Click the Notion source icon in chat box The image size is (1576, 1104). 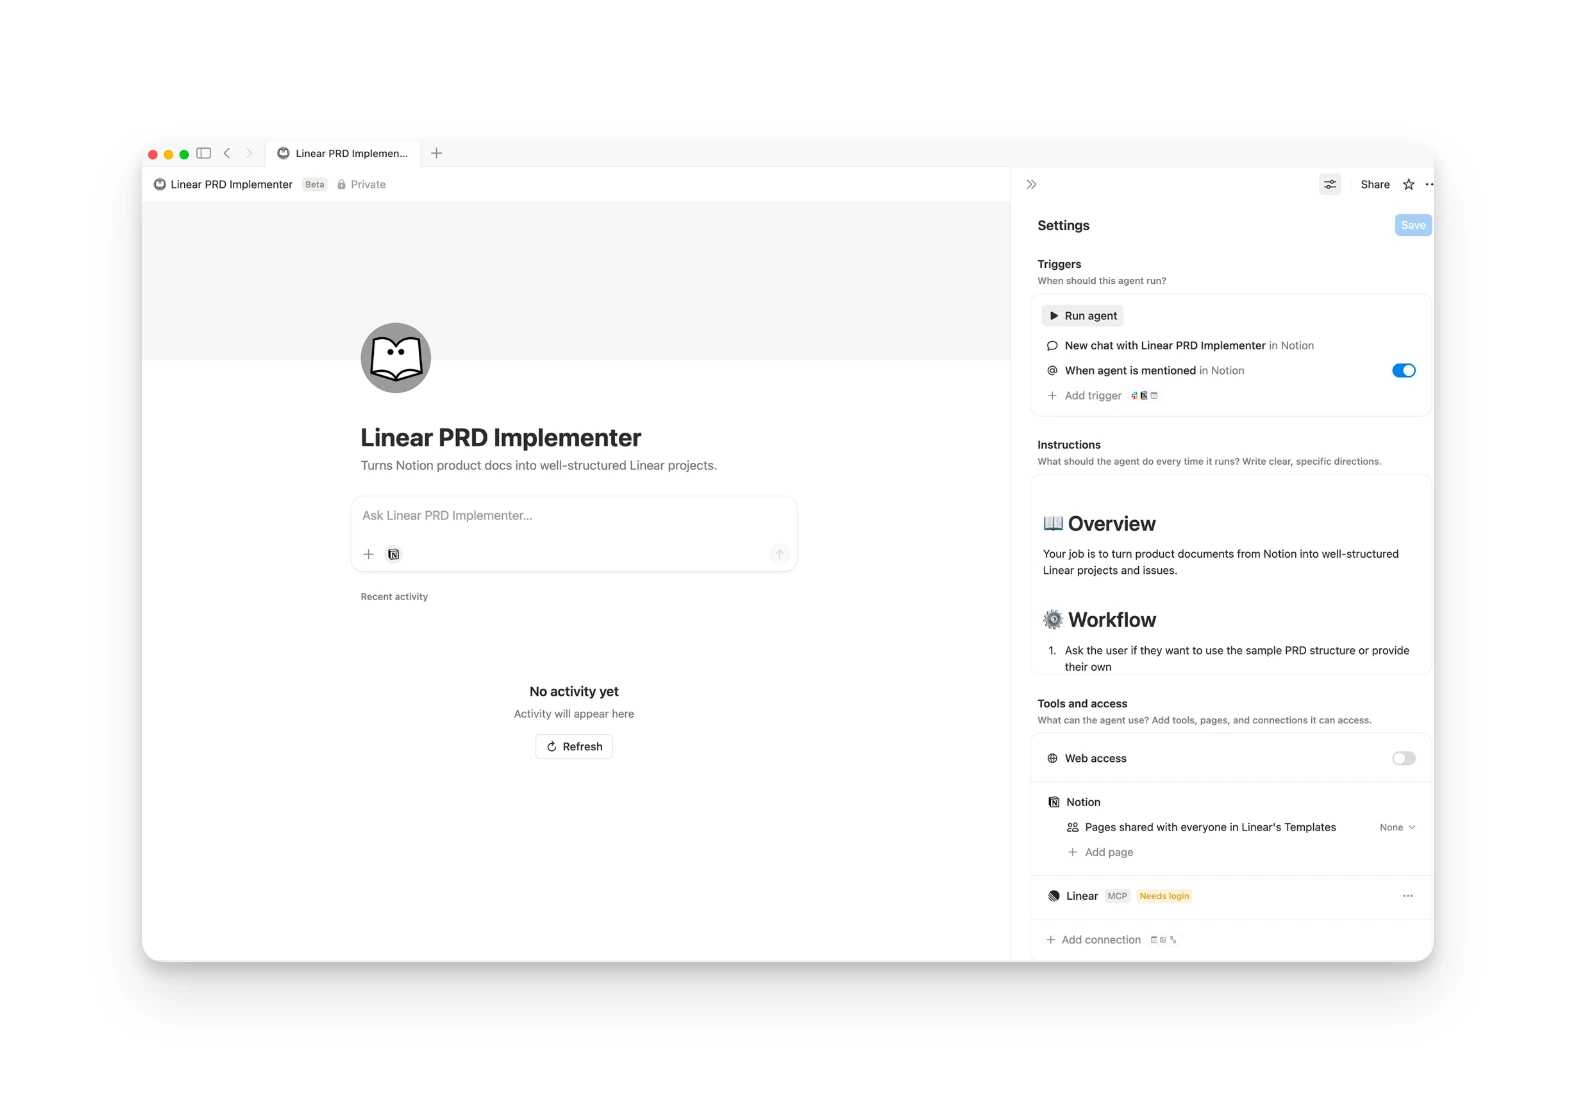click(x=394, y=554)
